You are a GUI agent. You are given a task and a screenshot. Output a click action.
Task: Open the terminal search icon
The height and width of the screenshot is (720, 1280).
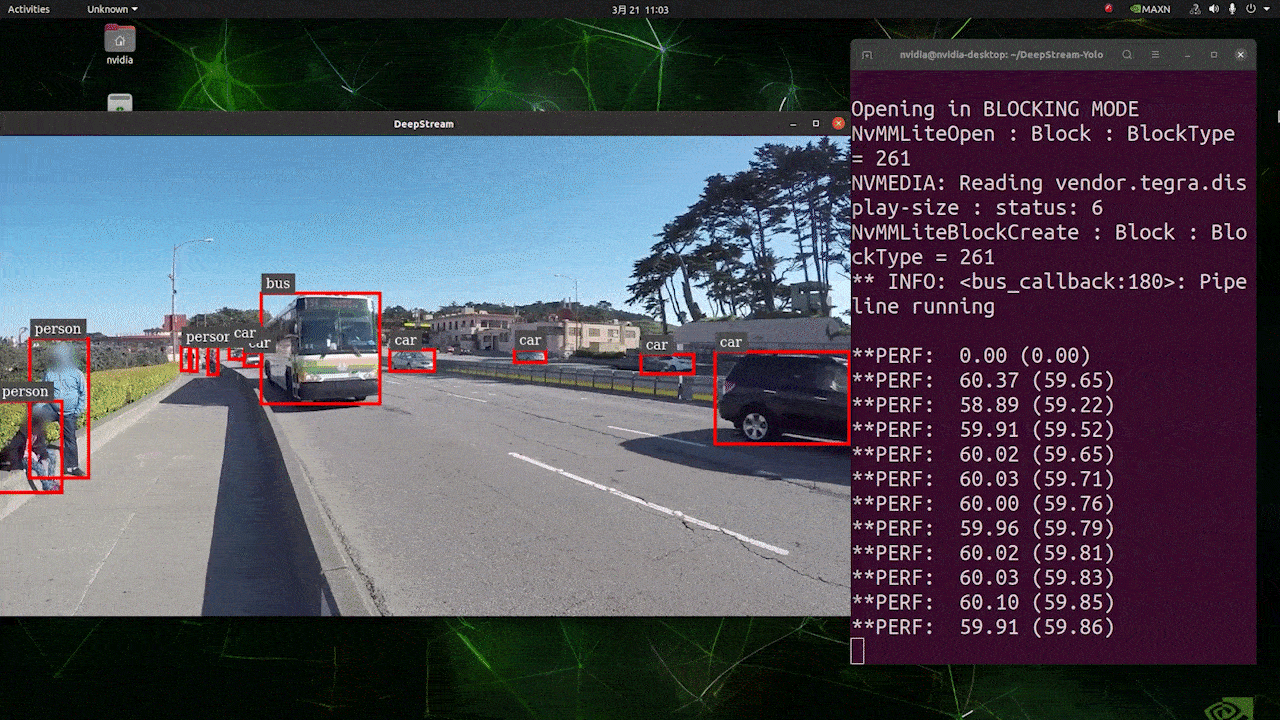point(1127,55)
